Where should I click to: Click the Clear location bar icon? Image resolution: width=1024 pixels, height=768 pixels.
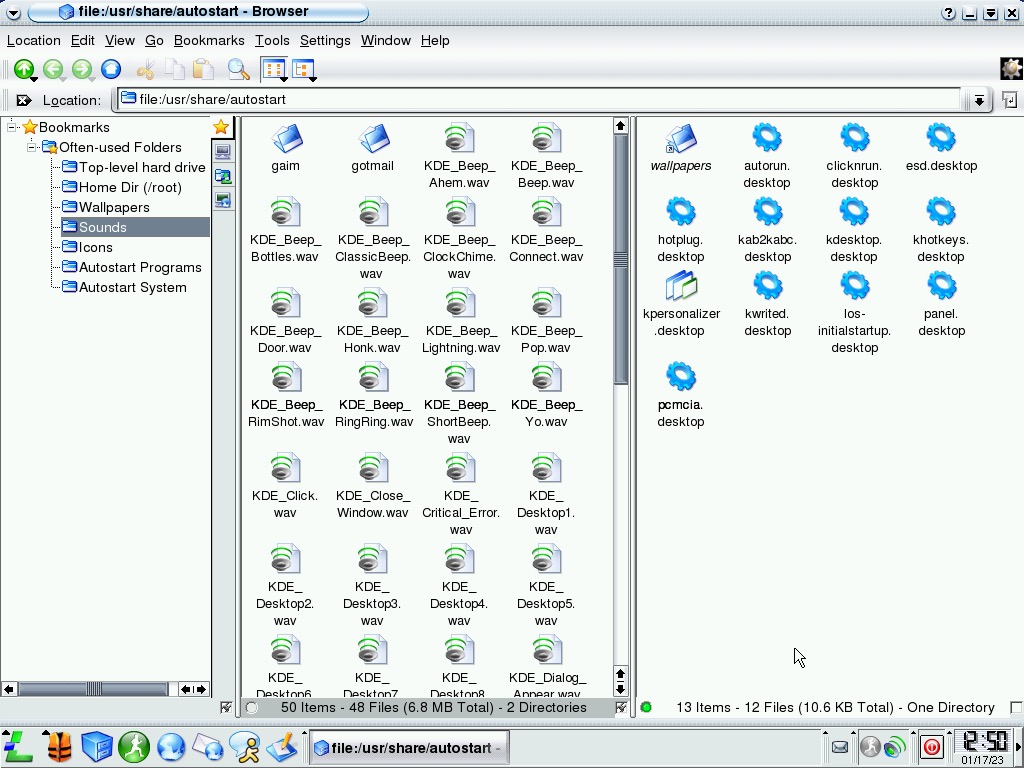tap(24, 100)
